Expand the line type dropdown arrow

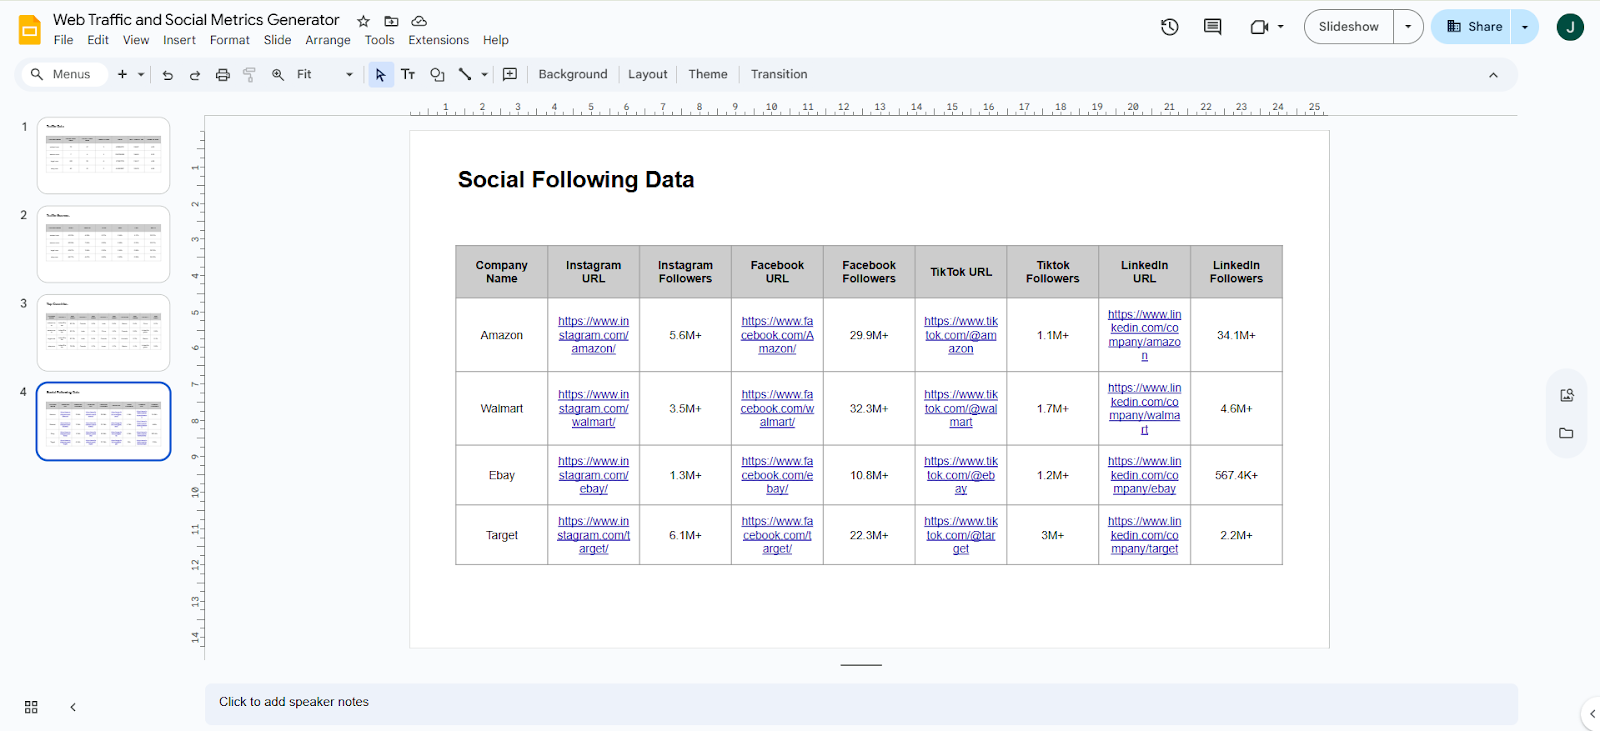(485, 75)
